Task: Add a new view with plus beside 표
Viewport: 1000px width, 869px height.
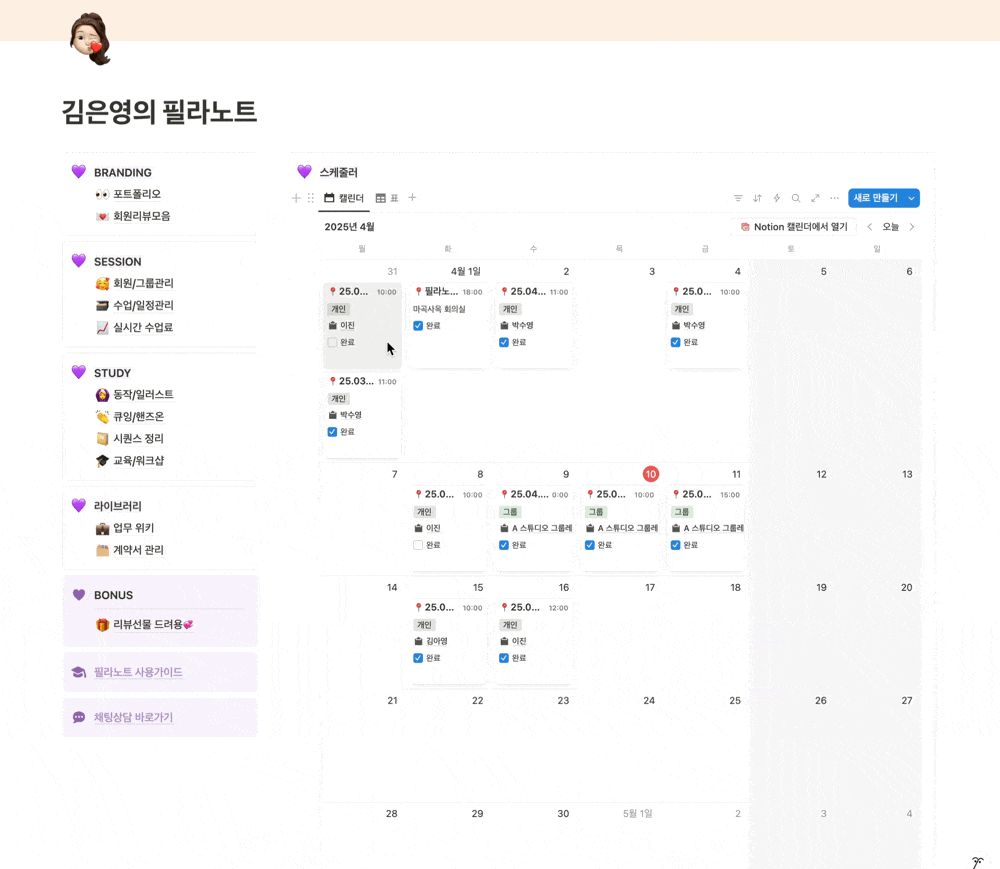Action: pyautogui.click(x=413, y=198)
